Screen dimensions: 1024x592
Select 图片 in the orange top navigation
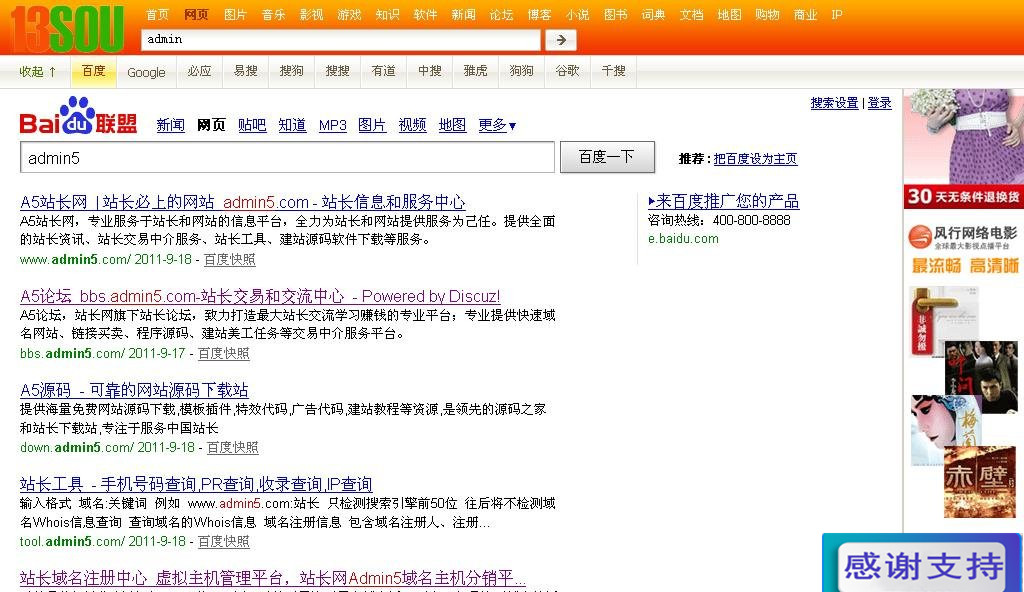point(235,14)
